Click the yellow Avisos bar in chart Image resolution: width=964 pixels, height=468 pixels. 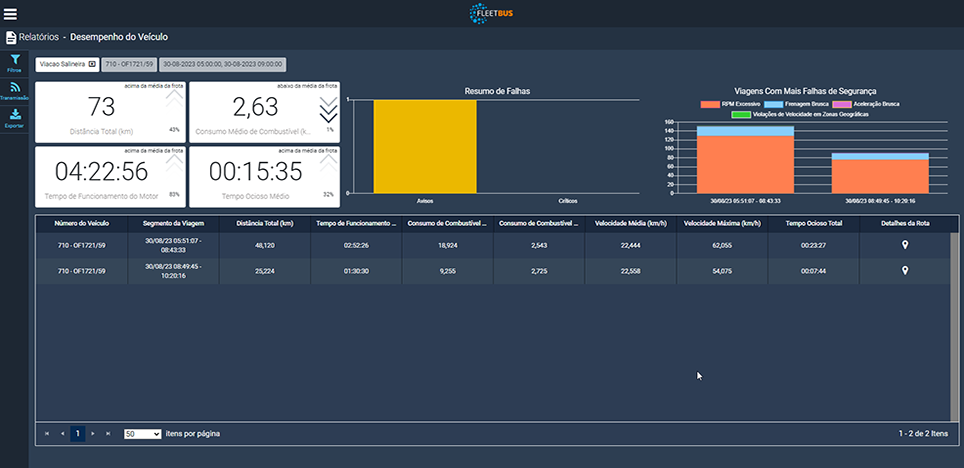click(425, 146)
